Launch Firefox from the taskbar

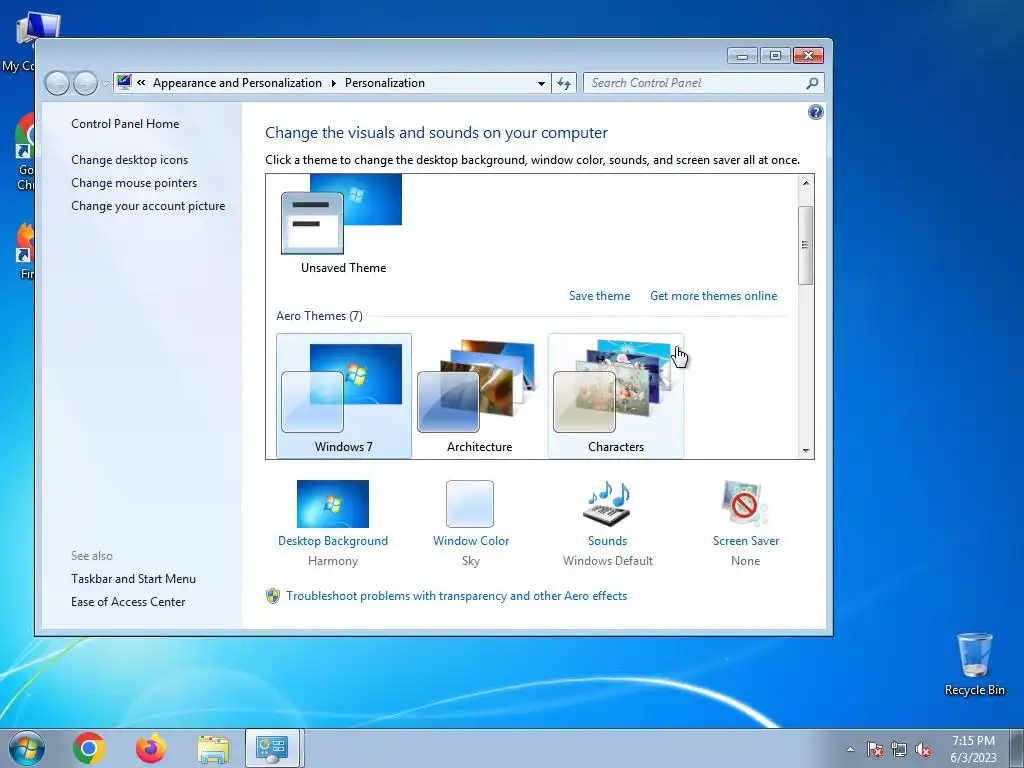pyautogui.click(x=151, y=748)
